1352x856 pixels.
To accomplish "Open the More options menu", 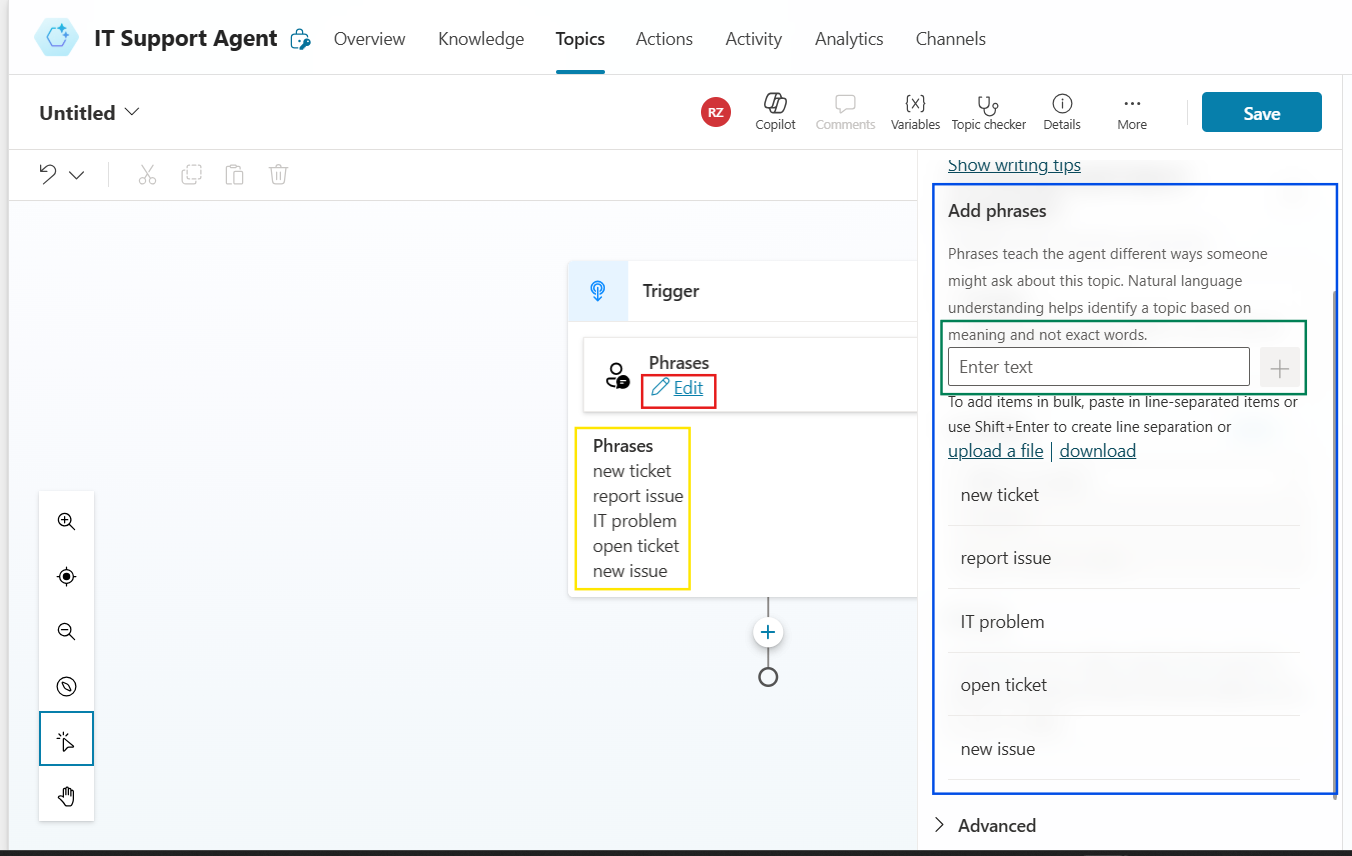I will 1132,111.
